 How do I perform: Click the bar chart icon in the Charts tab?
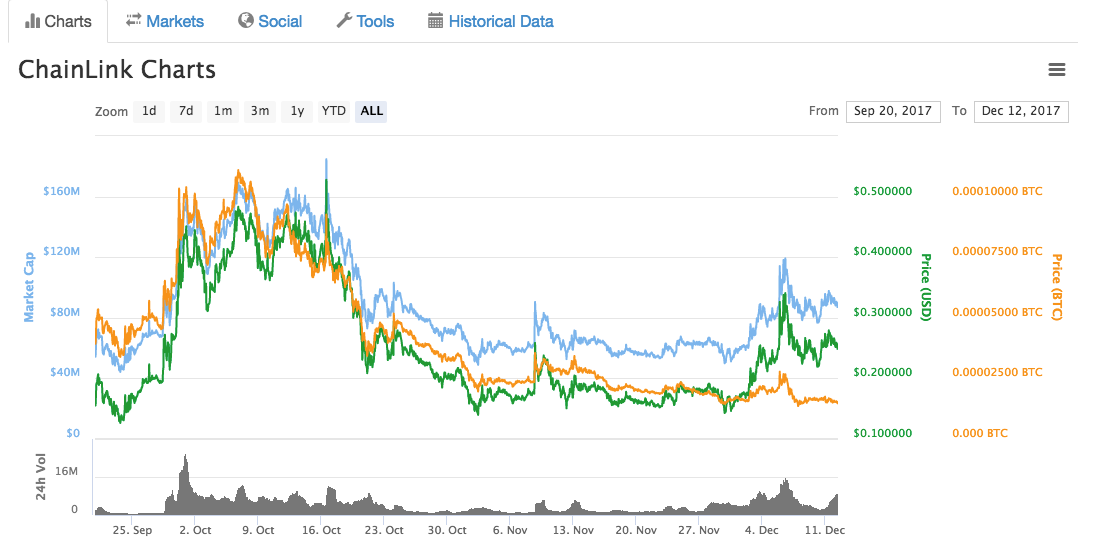click(32, 21)
